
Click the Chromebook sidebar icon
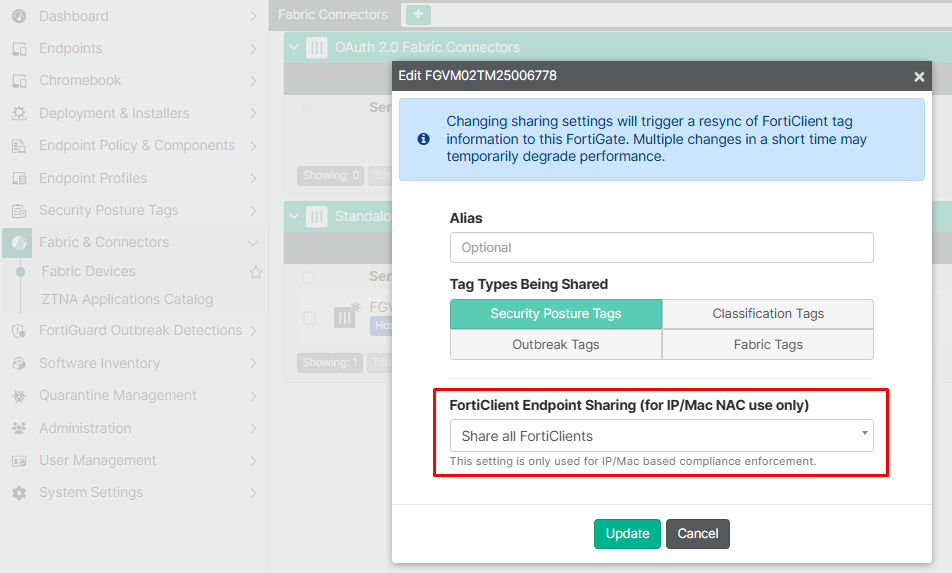pos(19,81)
